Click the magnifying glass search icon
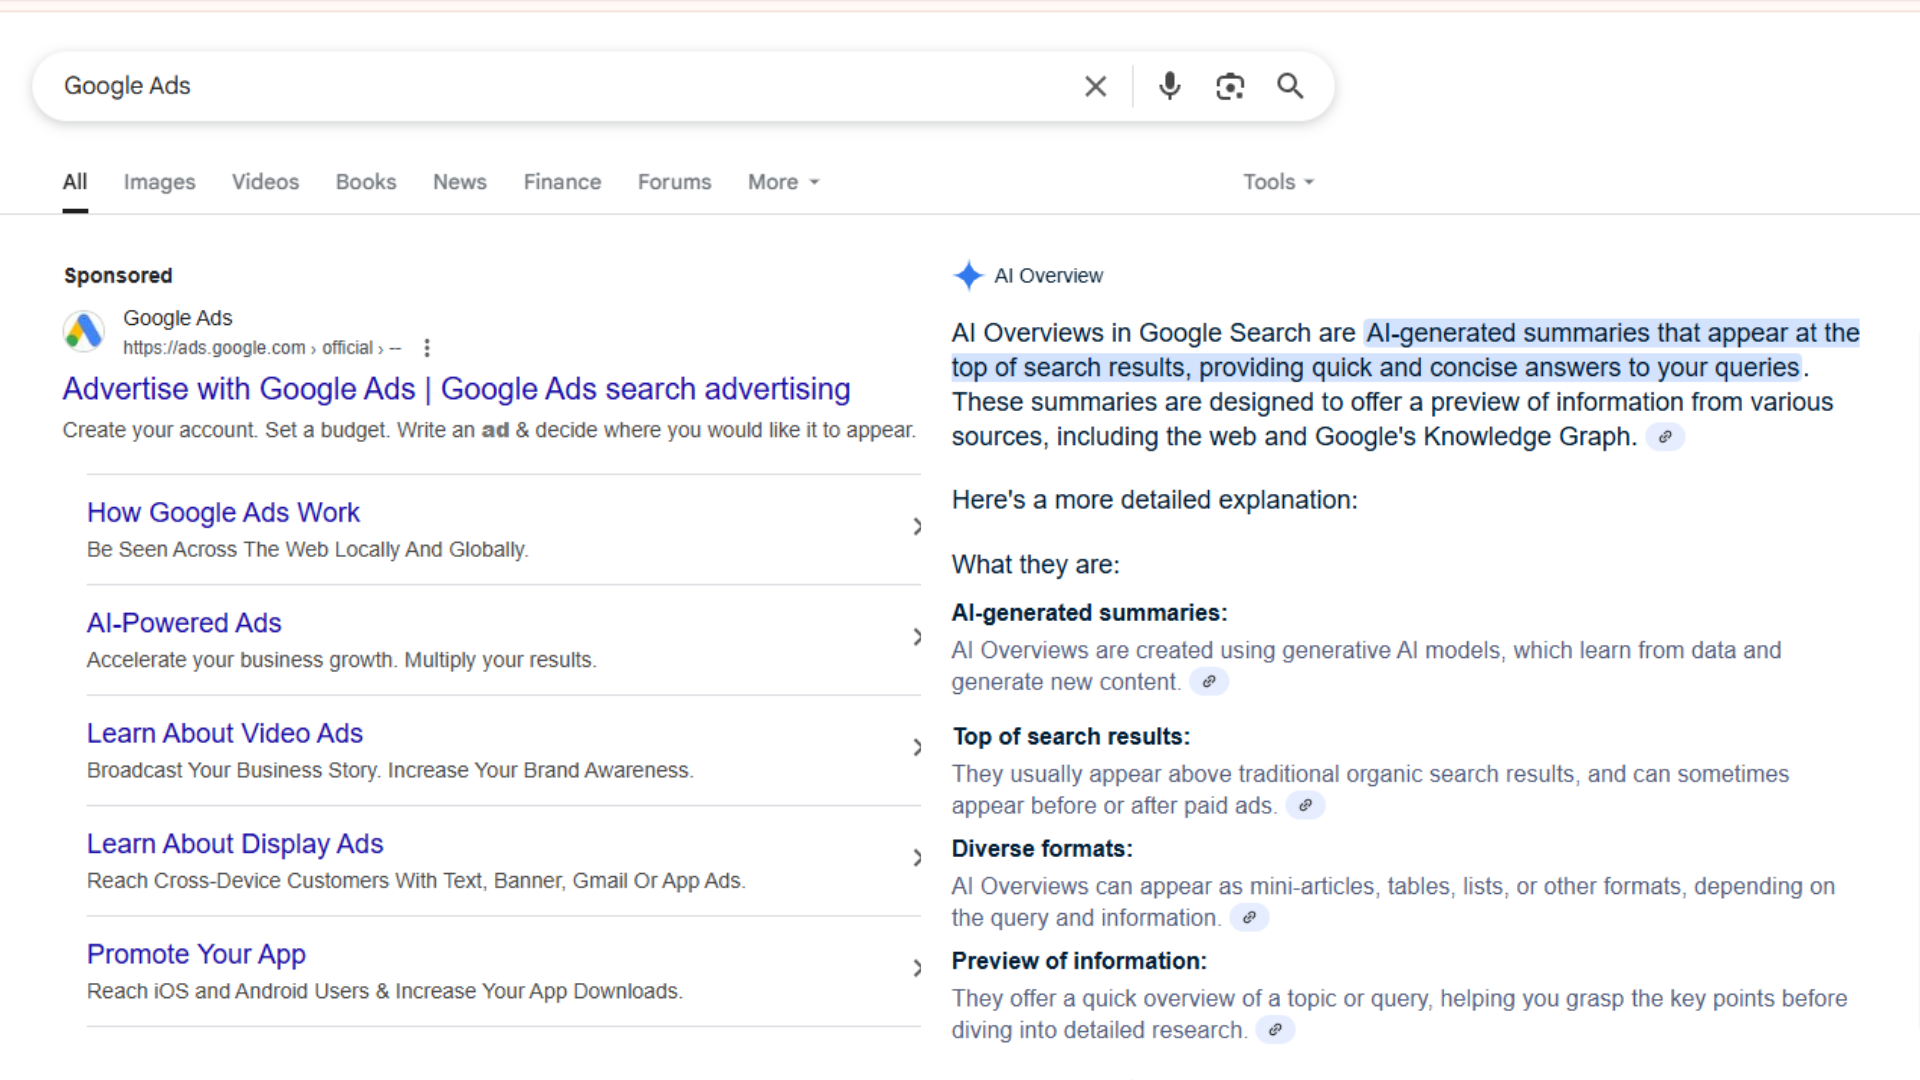Image resolution: width=1920 pixels, height=1080 pixels. tap(1290, 86)
